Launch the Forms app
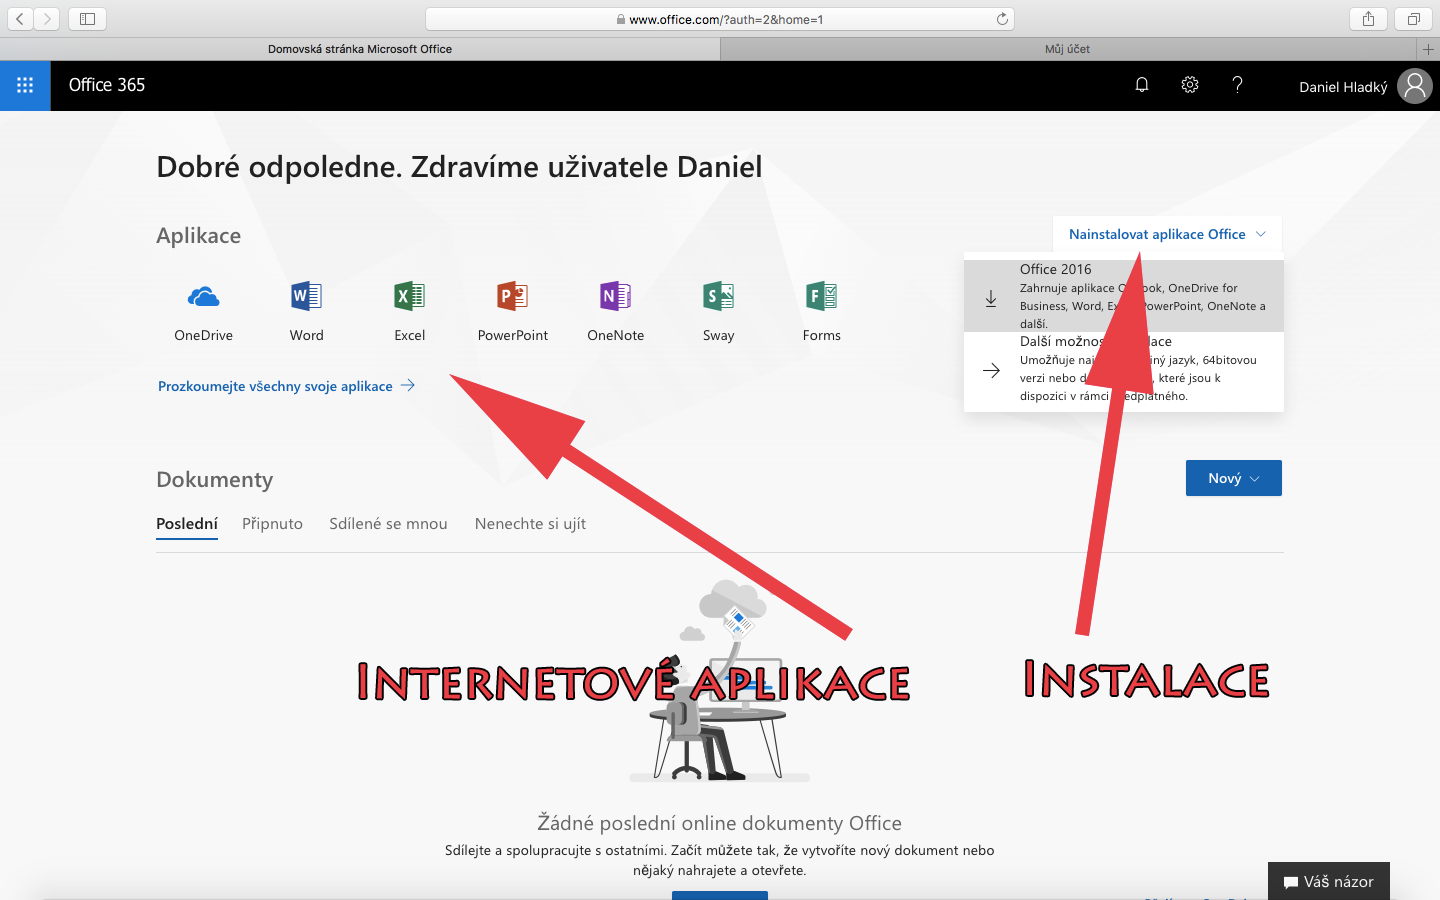Screen dimensions: 1440x900 [821, 311]
